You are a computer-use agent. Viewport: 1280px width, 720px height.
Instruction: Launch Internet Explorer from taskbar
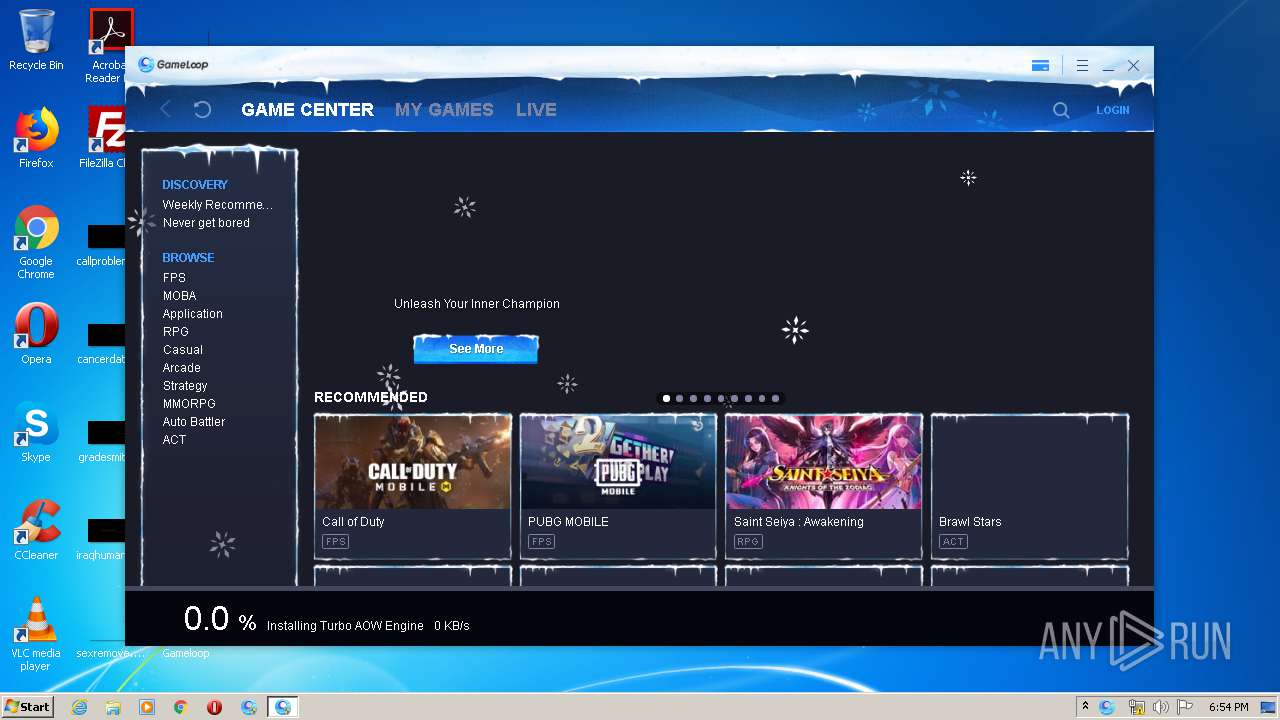pyautogui.click(x=79, y=707)
